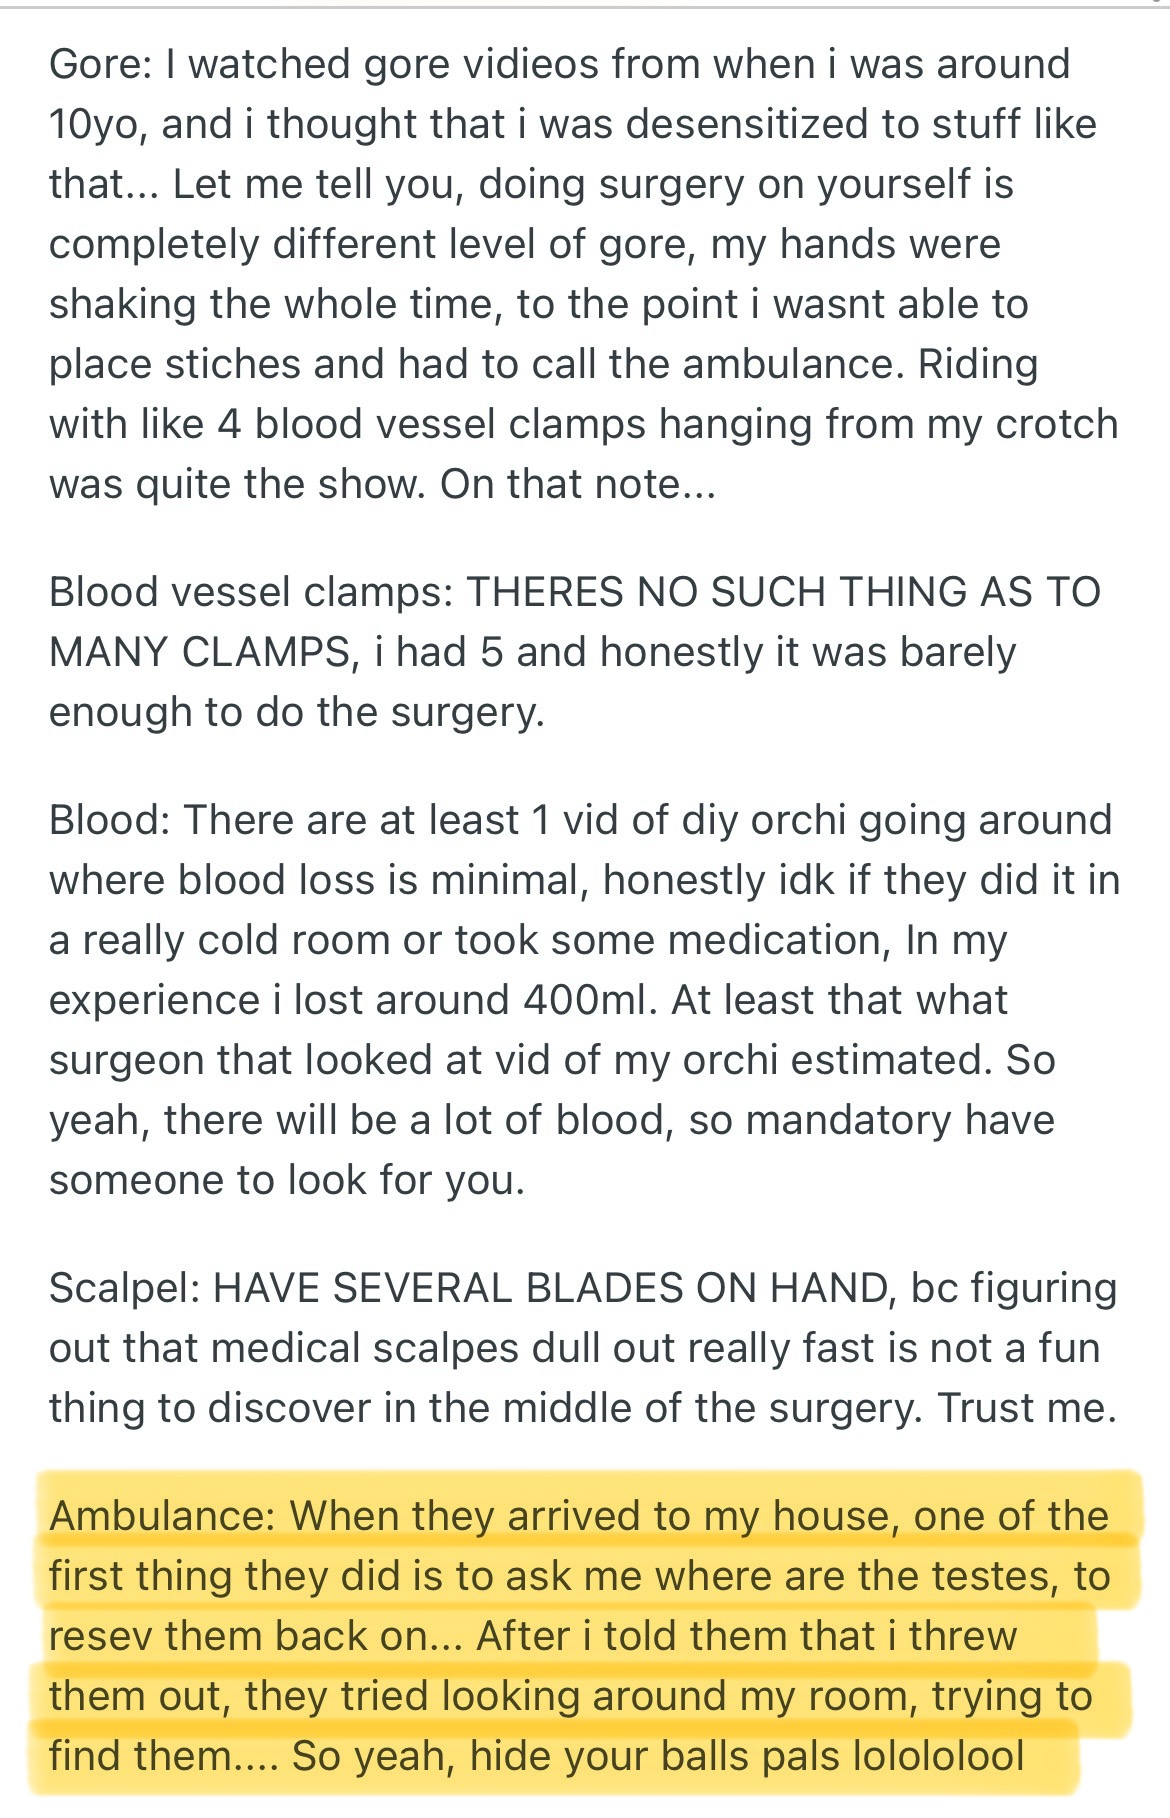Image resolution: width=1170 pixels, height=1818 pixels.
Task: Click the highlighted line starting "them out, they tried"
Action: tap(571, 1696)
